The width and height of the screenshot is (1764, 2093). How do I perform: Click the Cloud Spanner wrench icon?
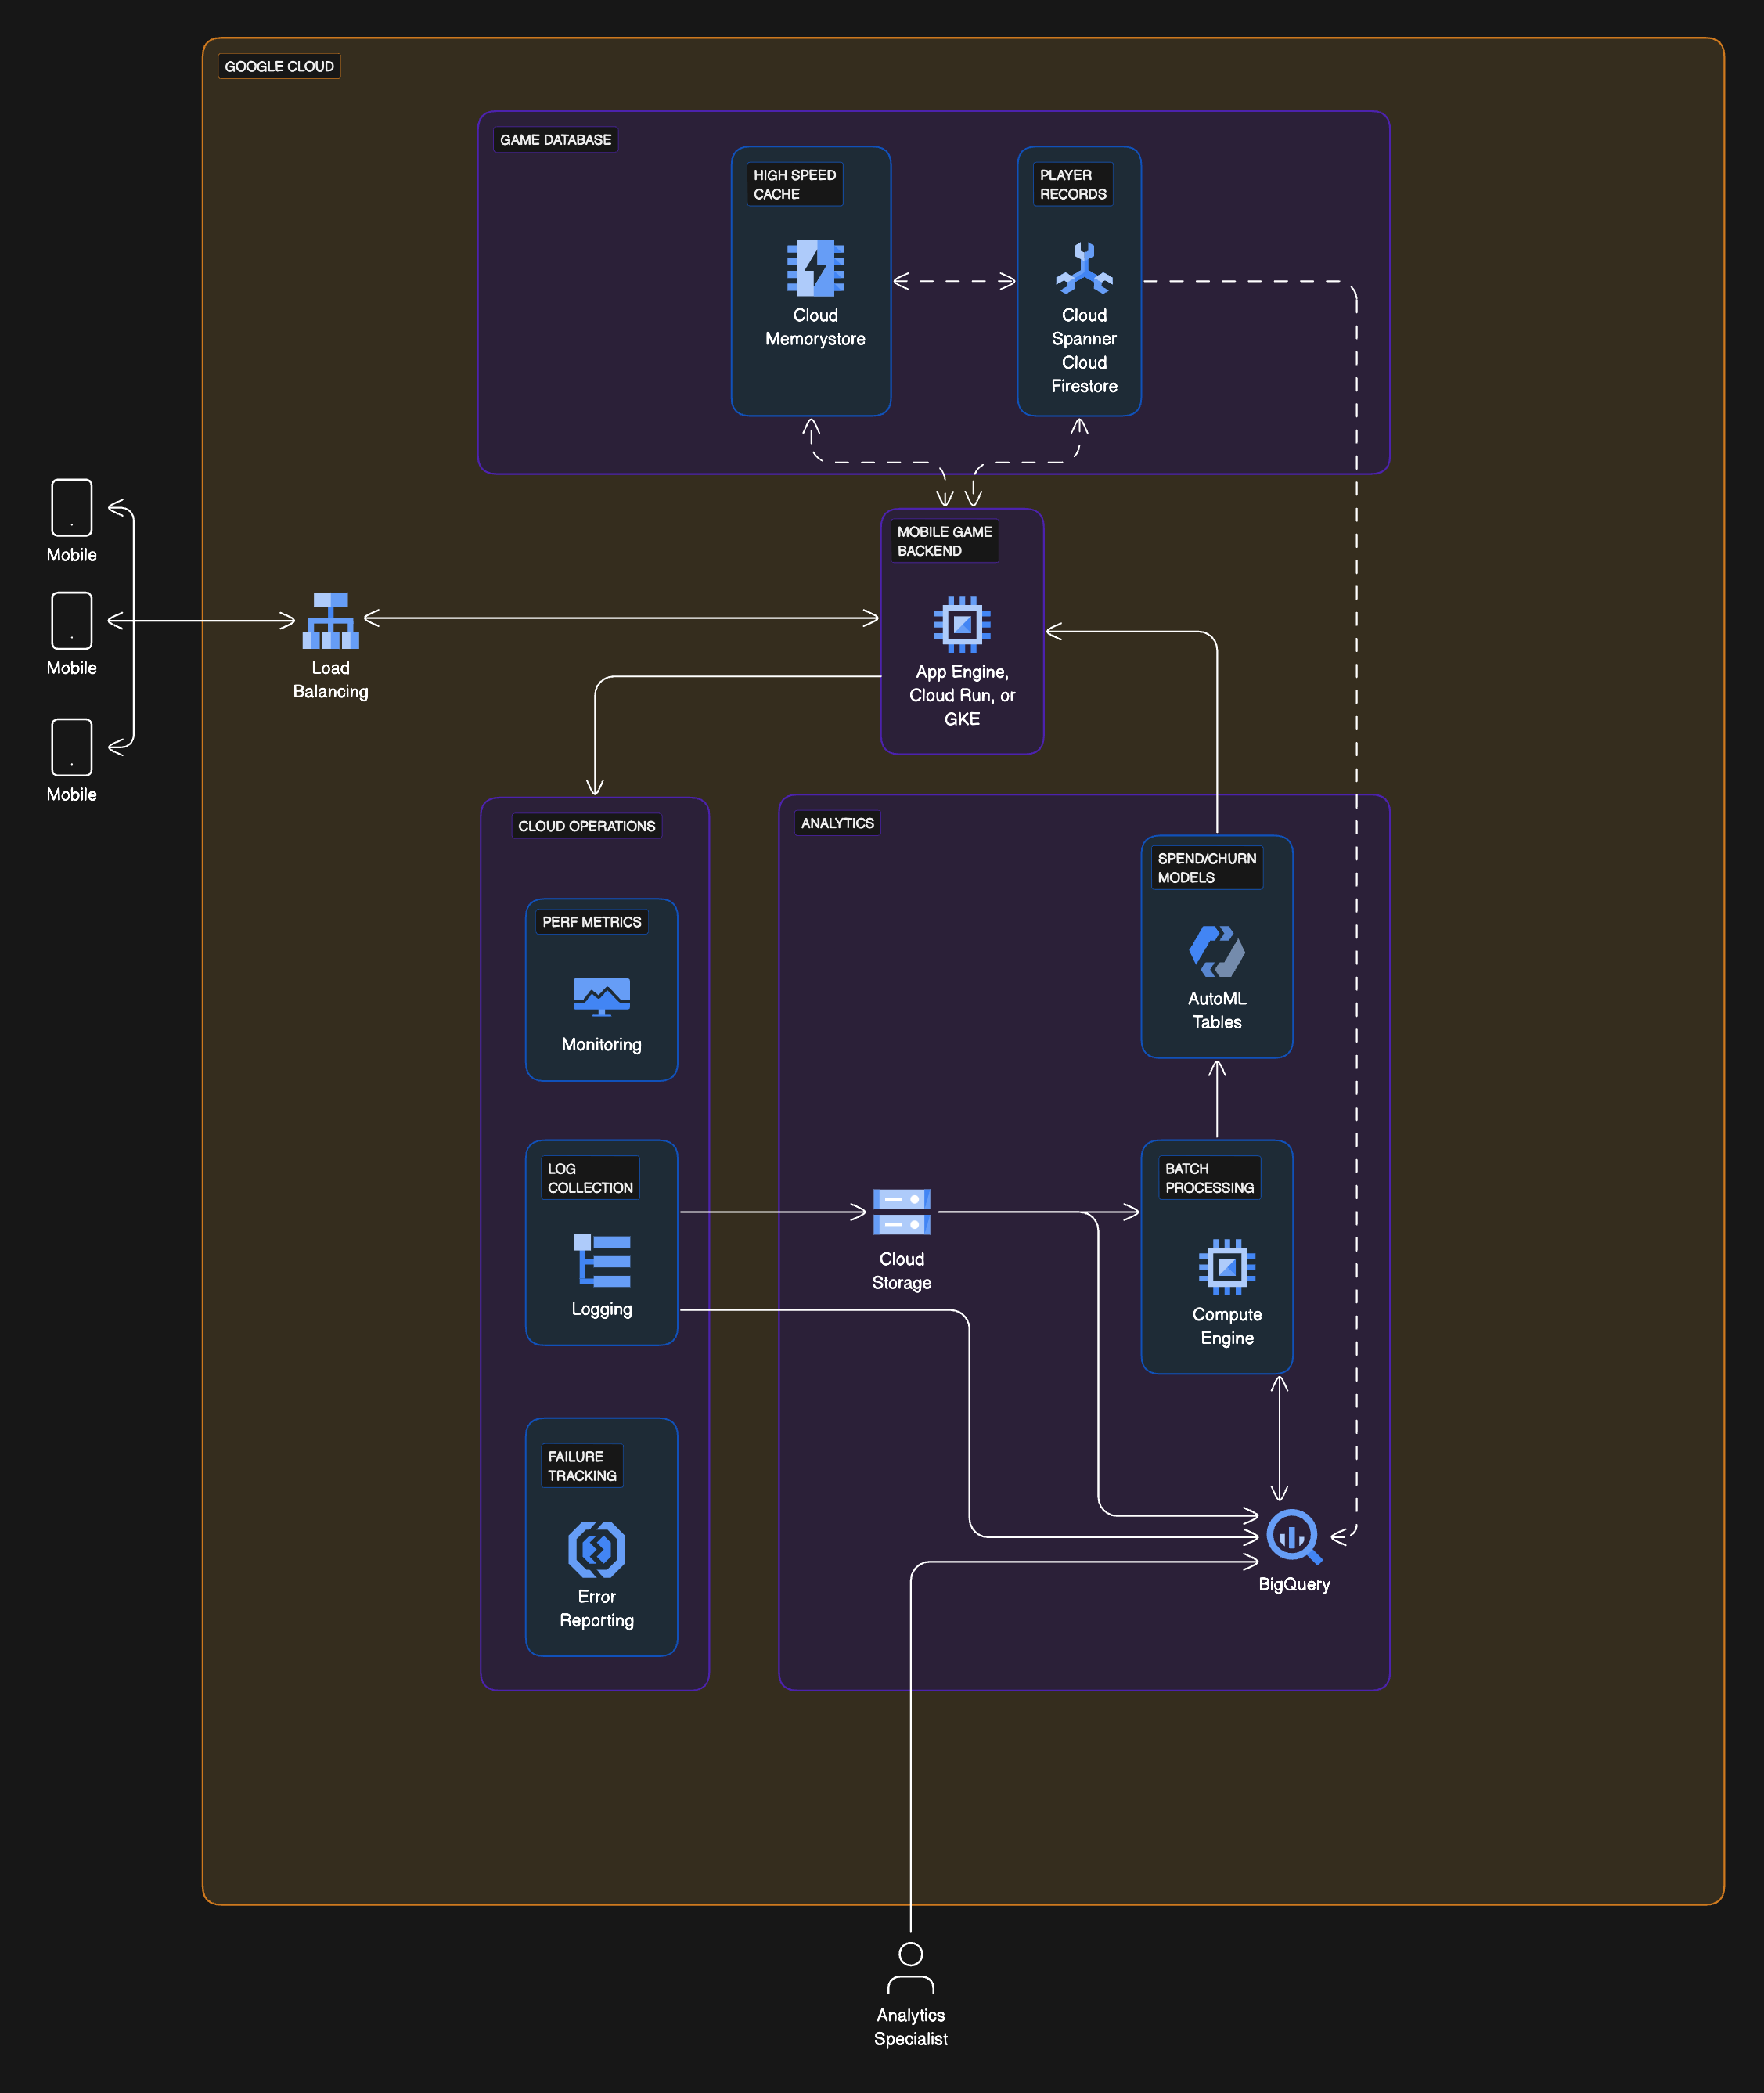(x=1083, y=271)
